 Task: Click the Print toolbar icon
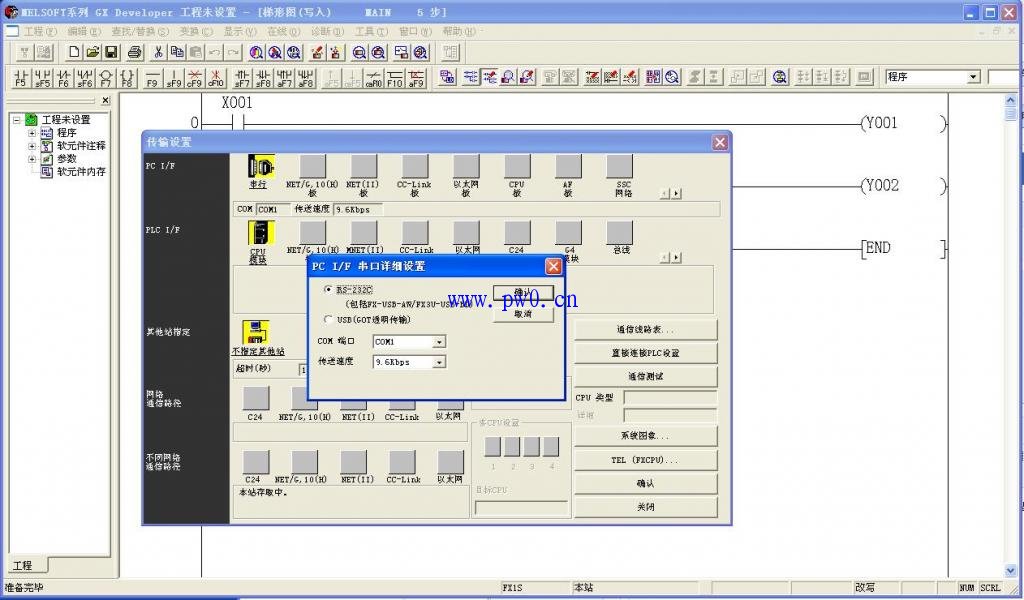click(134, 53)
